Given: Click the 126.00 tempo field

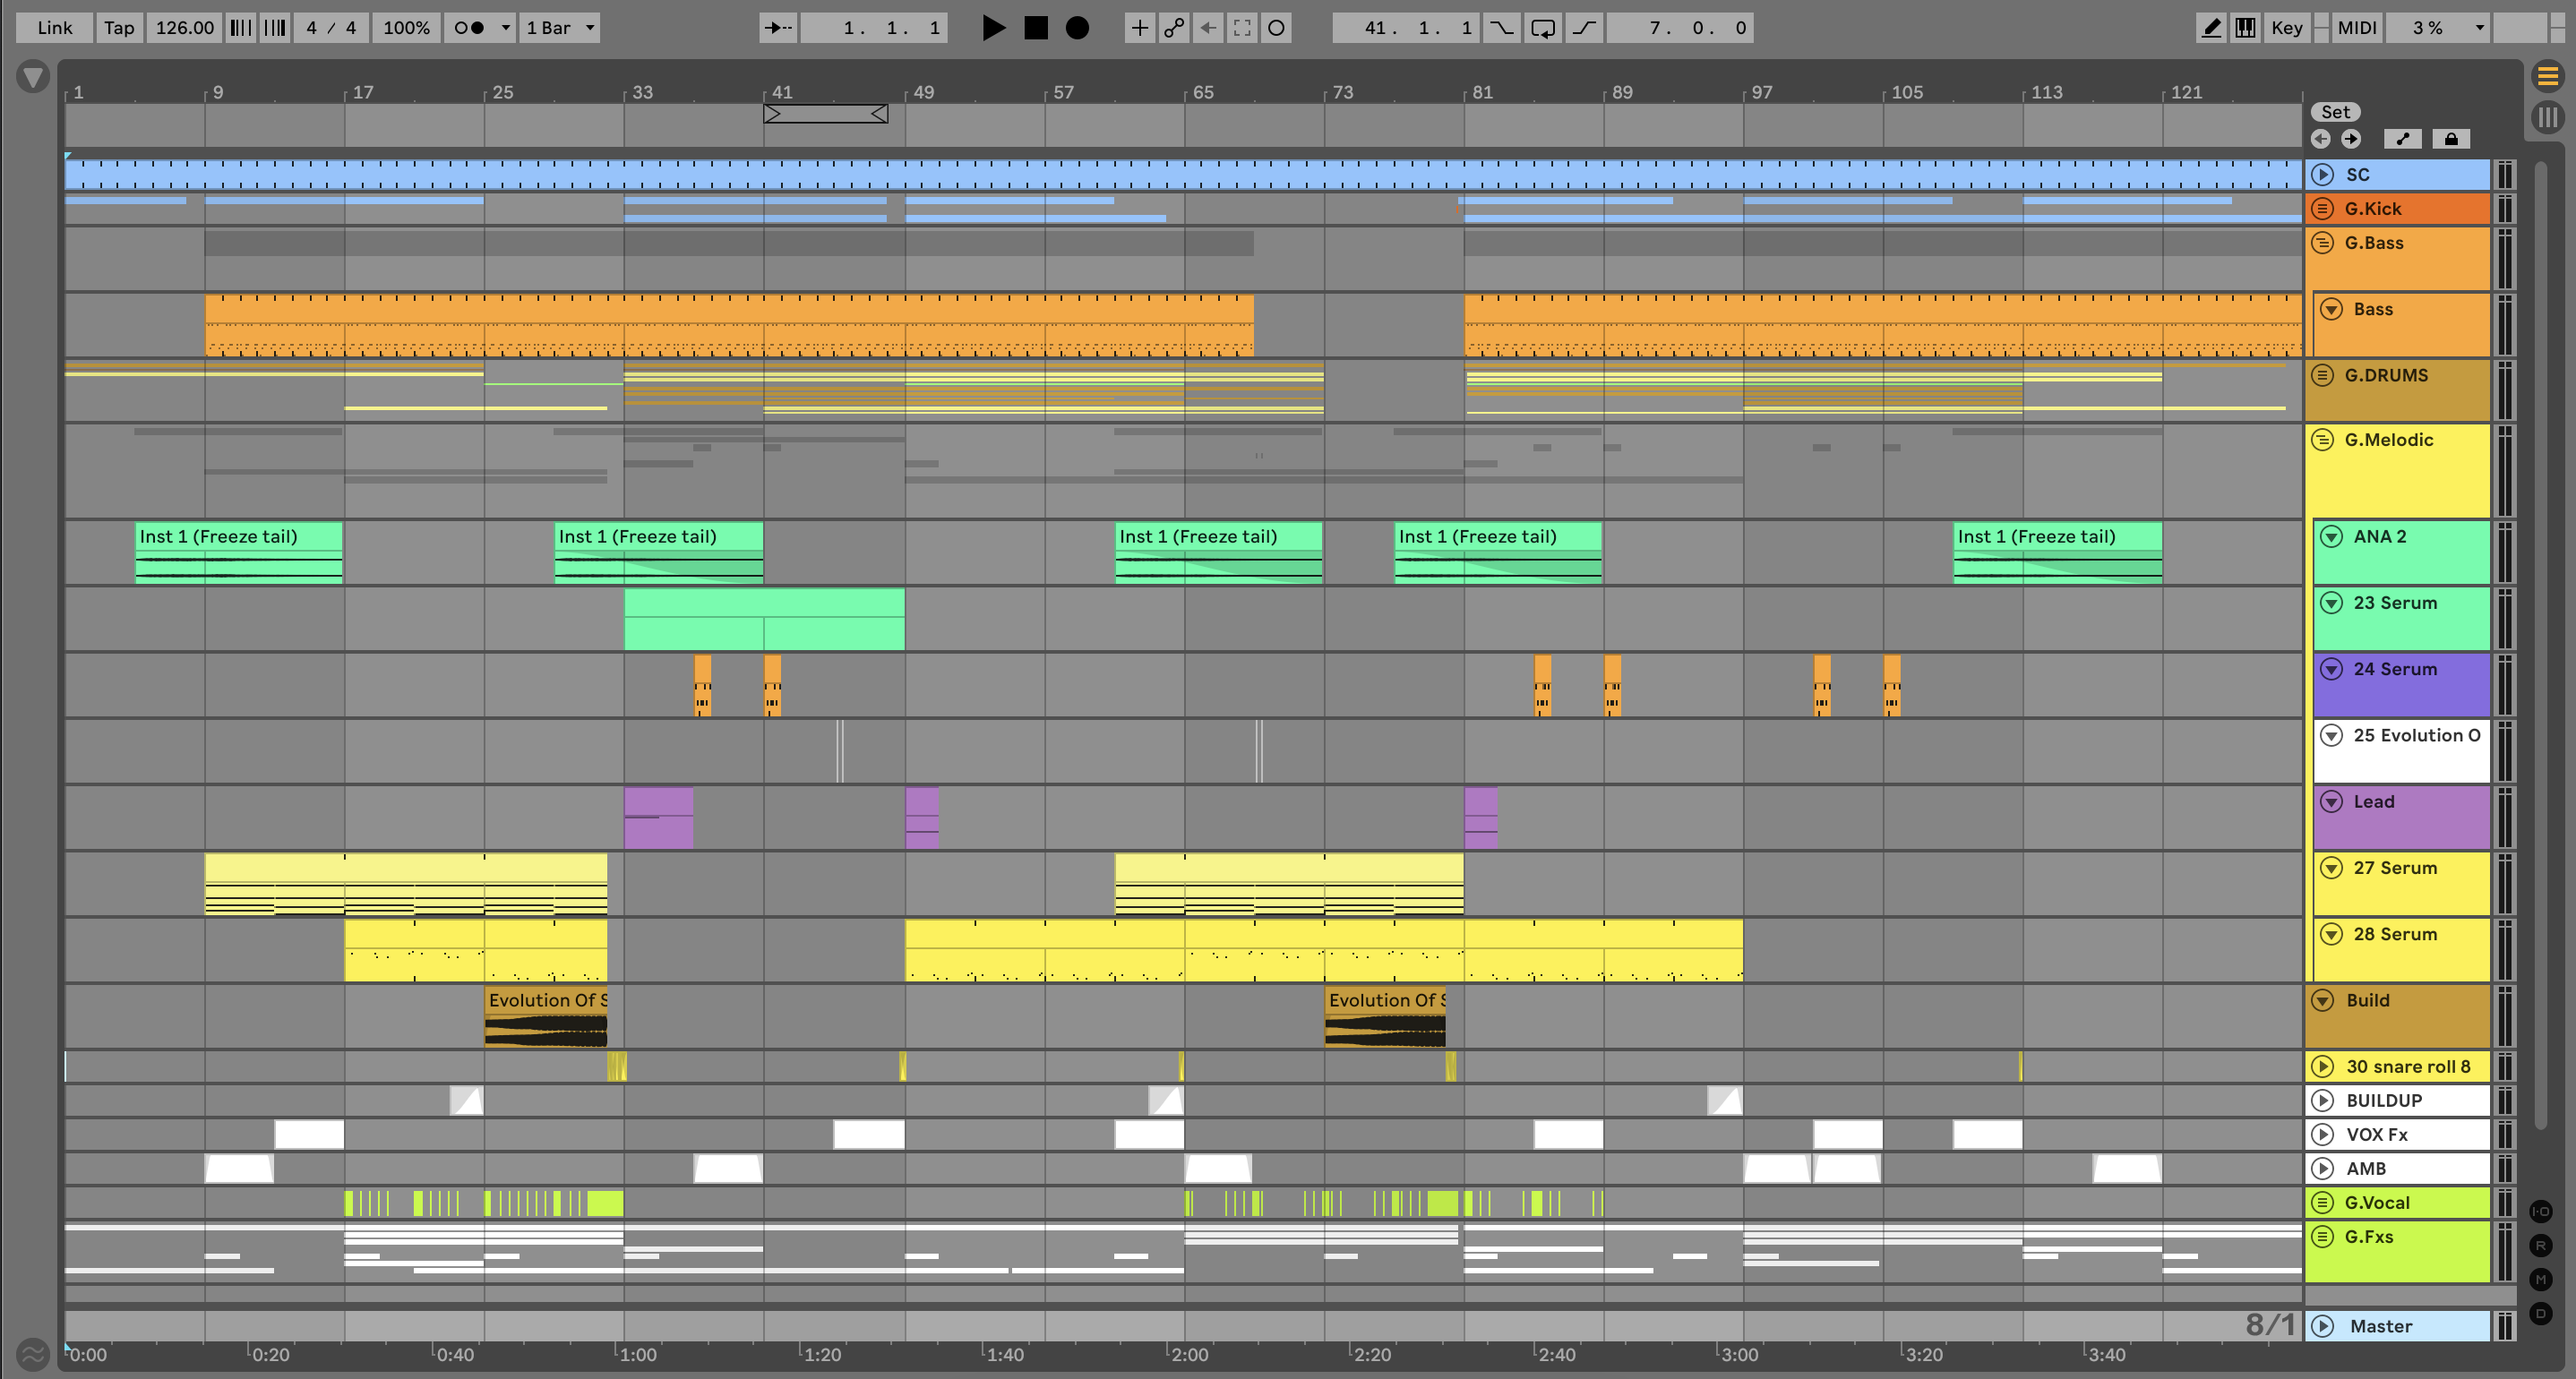Looking at the screenshot, I should click(184, 28).
